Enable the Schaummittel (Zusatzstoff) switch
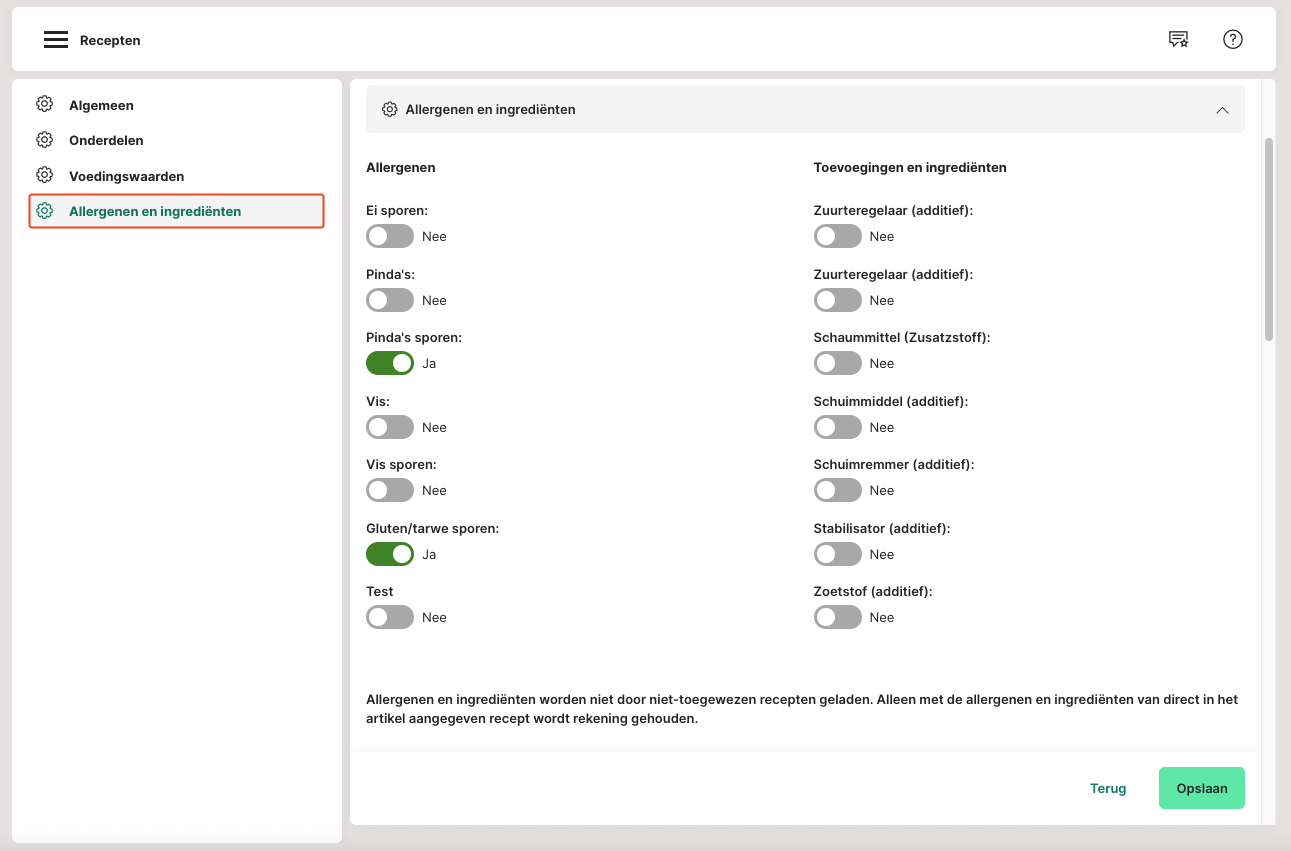 [838, 363]
